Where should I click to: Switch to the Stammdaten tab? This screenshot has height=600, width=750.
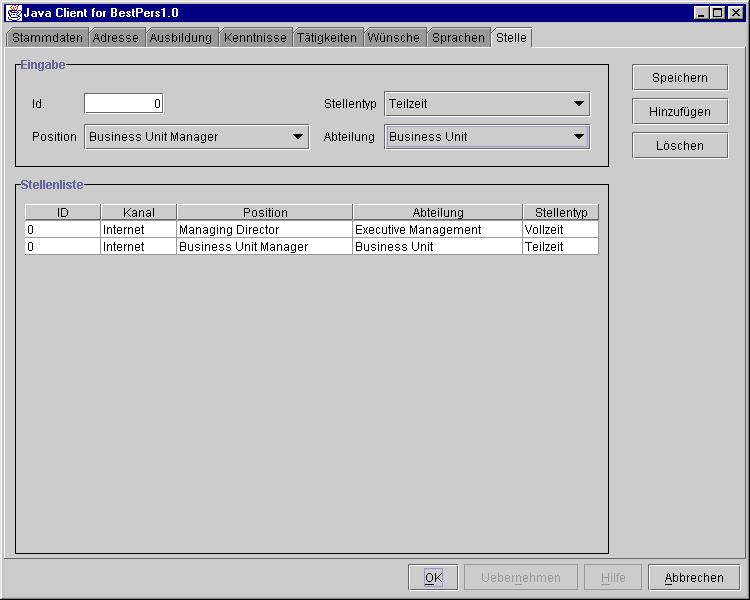[x=47, y=38]
